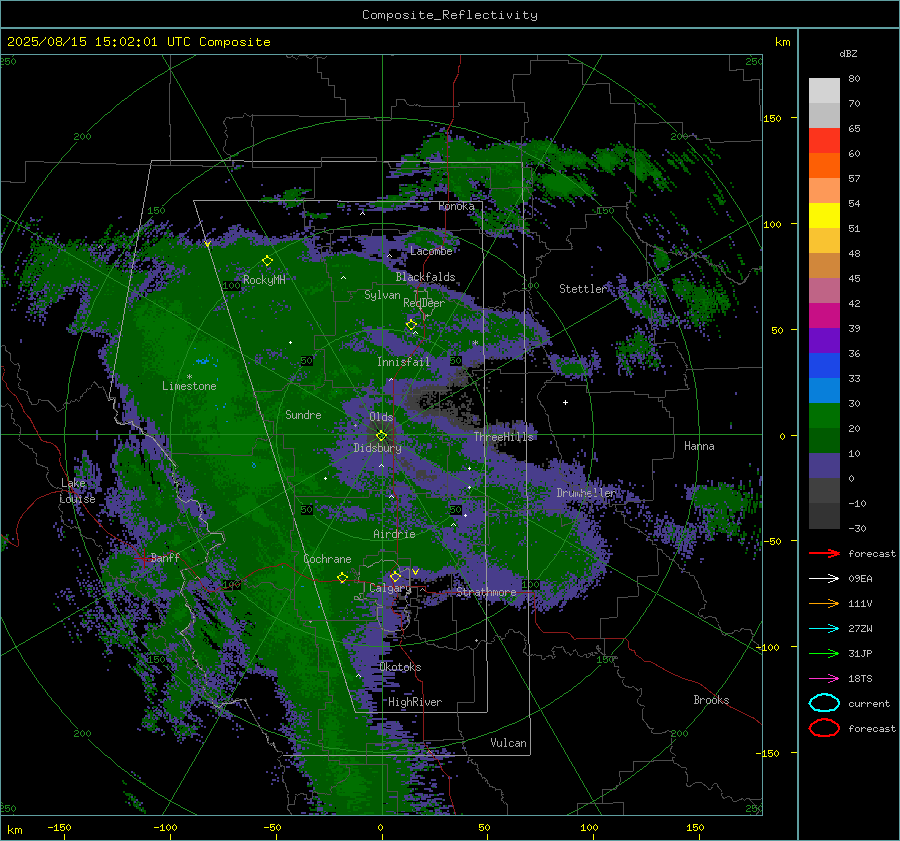Select the 80 dBZ light gray swatch
The height and width of the screenshot is (841, 900).
tap(824, 90)
